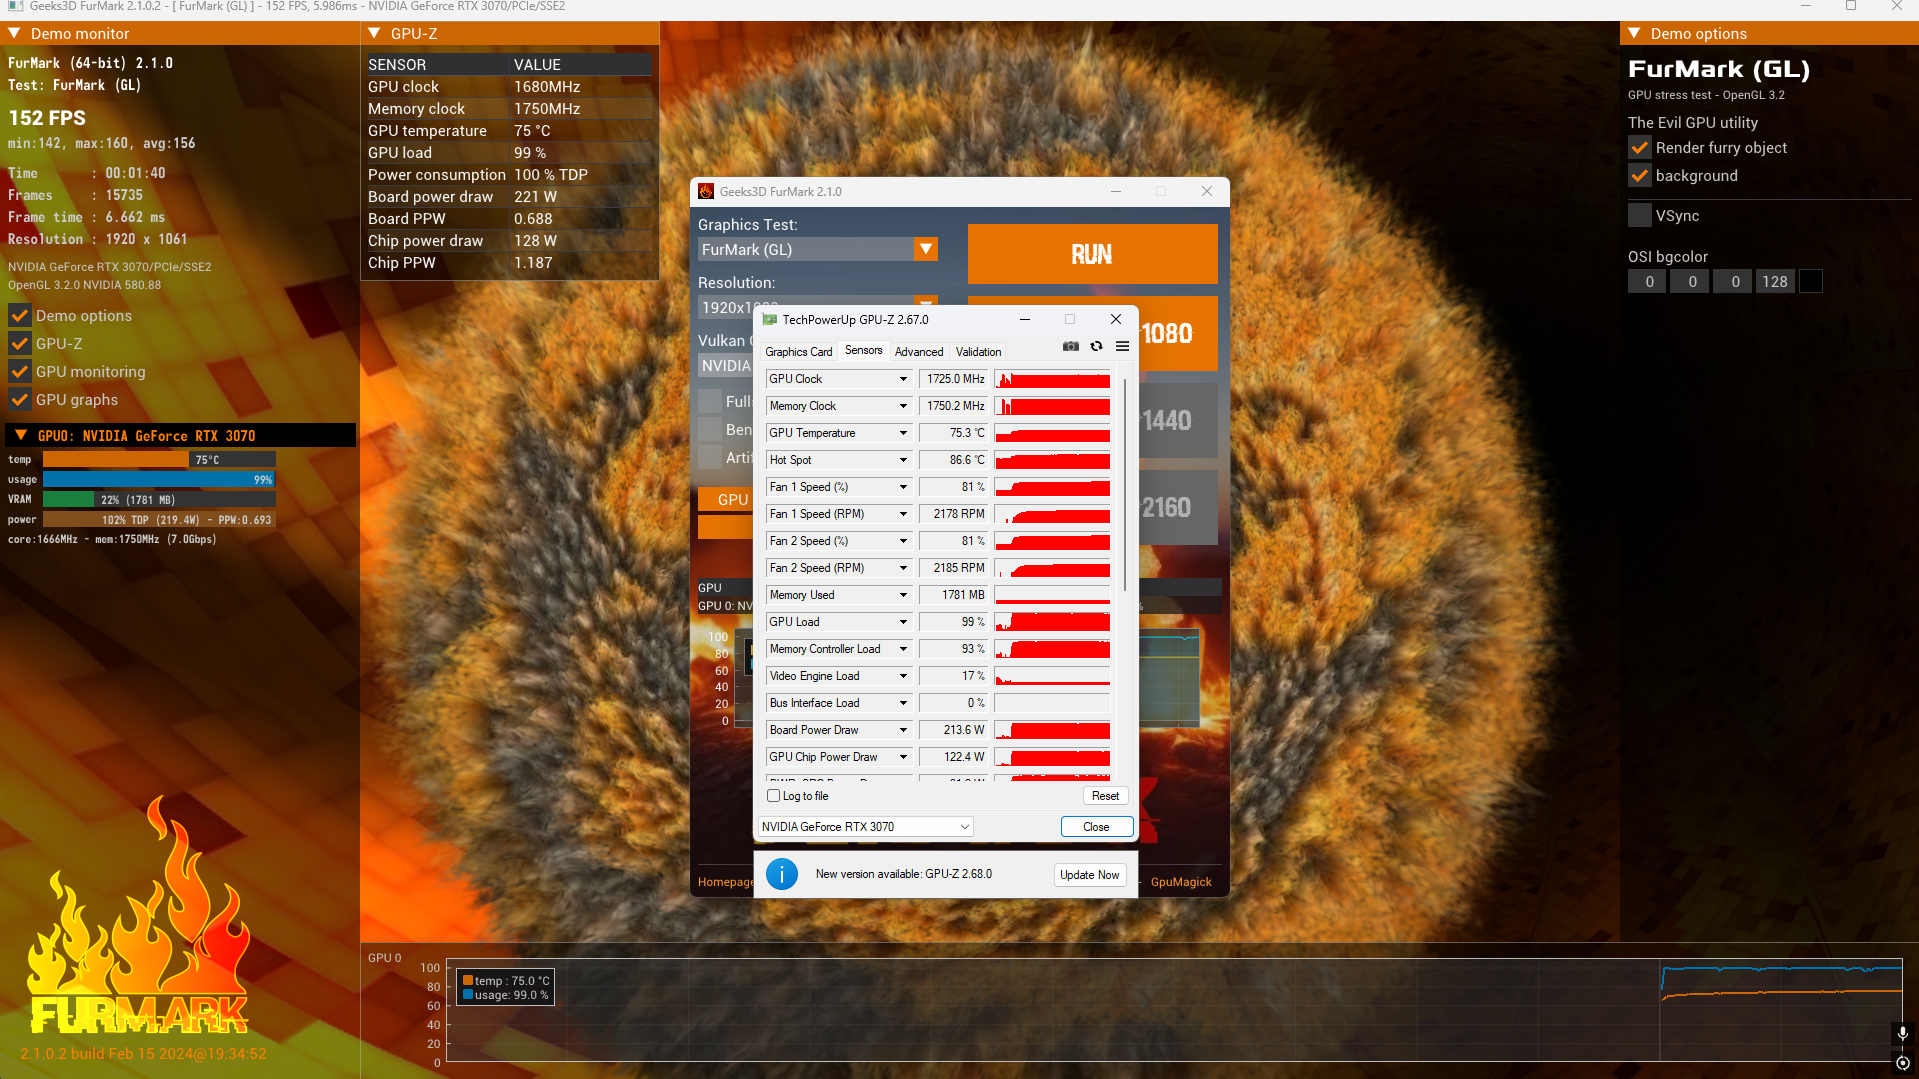Tick the checkbox beside 'Full' in FurMark dialog
Screen dimensions: 1919x1079
pos(710,402)
